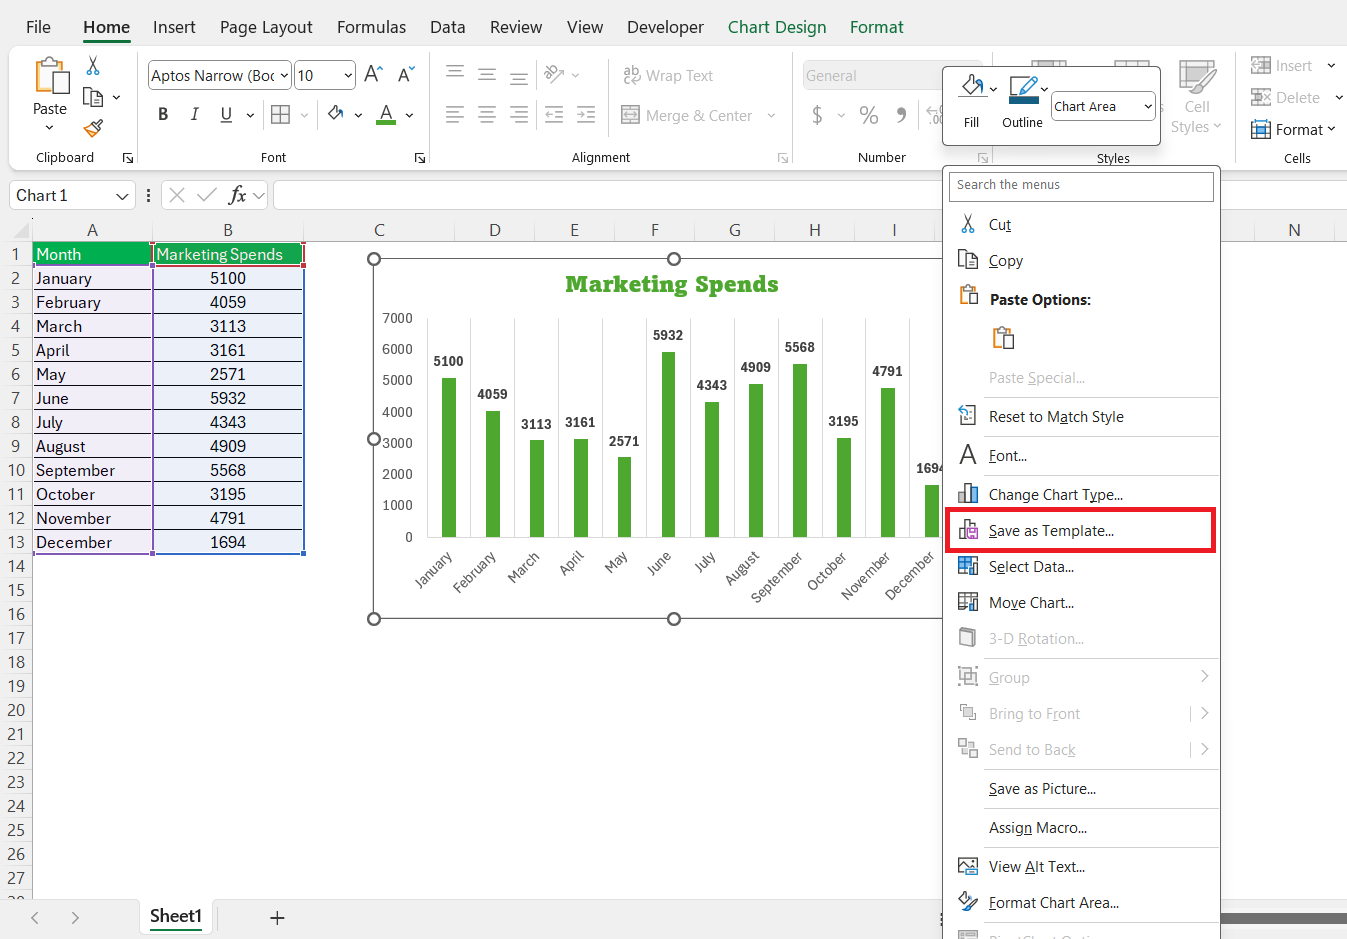This screenshot has height=939, width=1347.
Task: Open the Name Box dropdown showing Chart 1
Action: [x=122, y=196]
